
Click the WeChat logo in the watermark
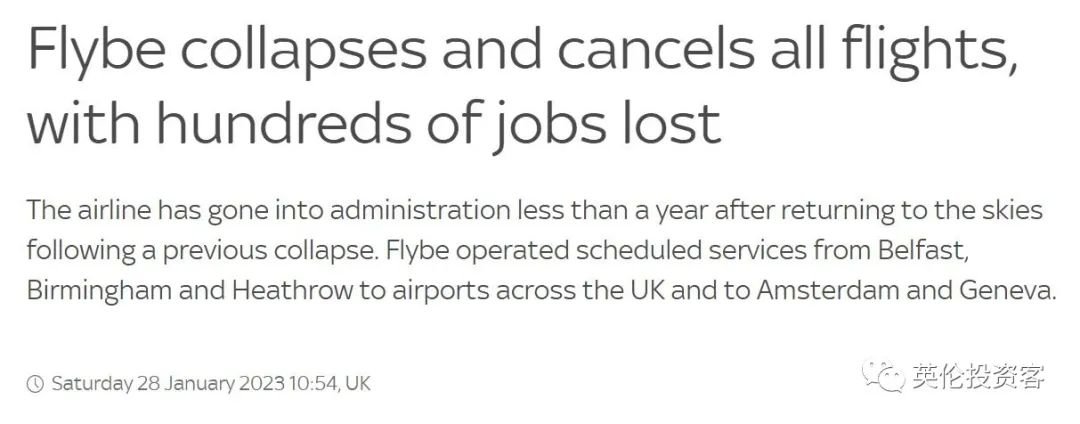pos(883,377)
